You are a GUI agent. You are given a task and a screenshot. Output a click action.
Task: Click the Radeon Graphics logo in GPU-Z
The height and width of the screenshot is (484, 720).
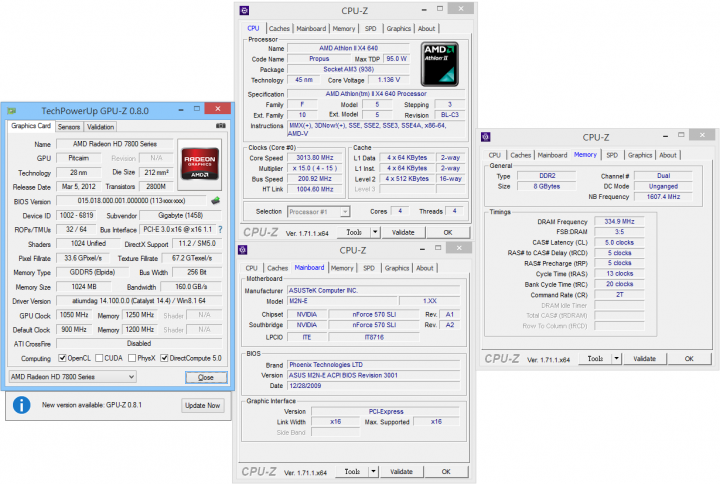click(200, 163)
